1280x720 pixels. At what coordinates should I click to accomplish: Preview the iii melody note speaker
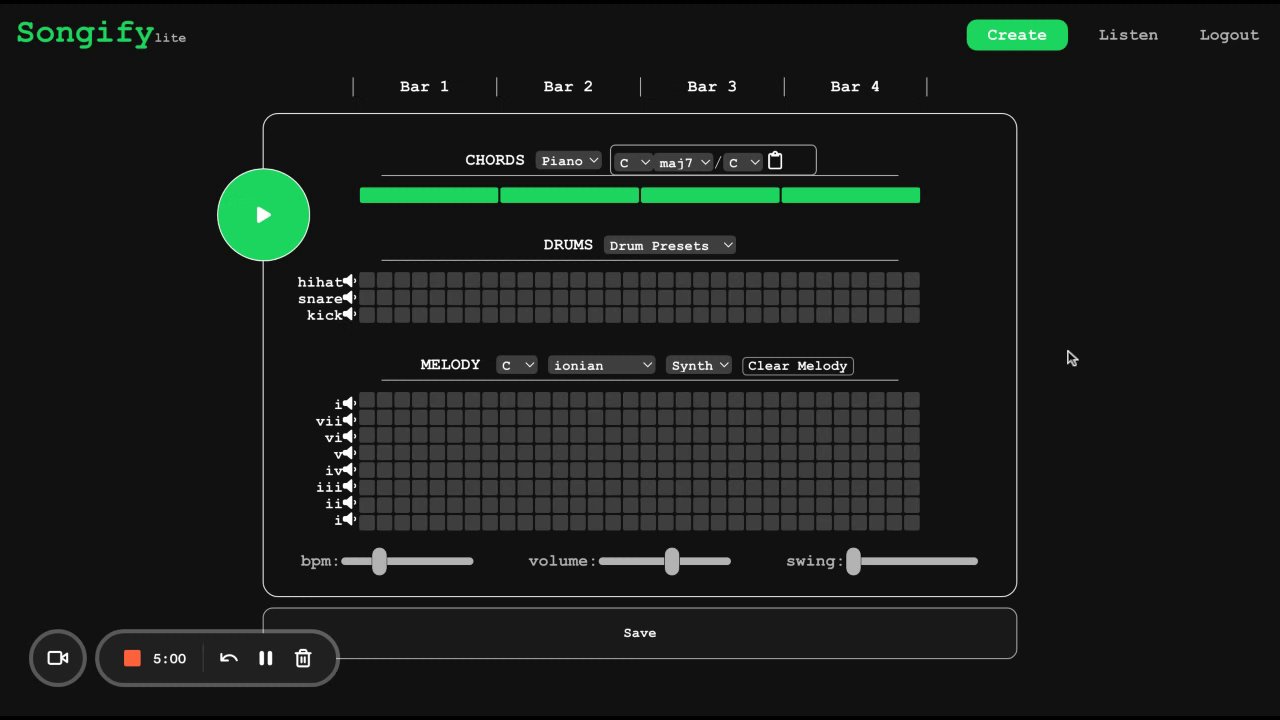tap(349, 487)
